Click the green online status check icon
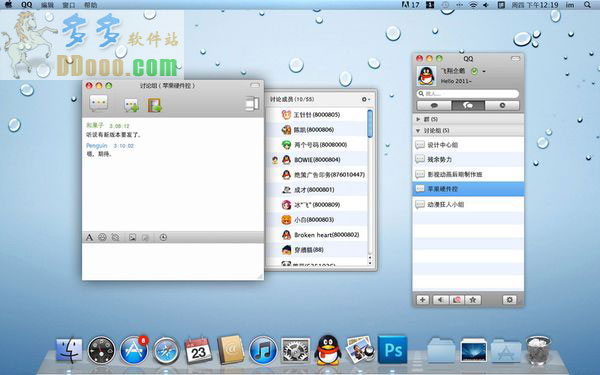Viewport: 600px width, 375px height. (x=474, y=71)
